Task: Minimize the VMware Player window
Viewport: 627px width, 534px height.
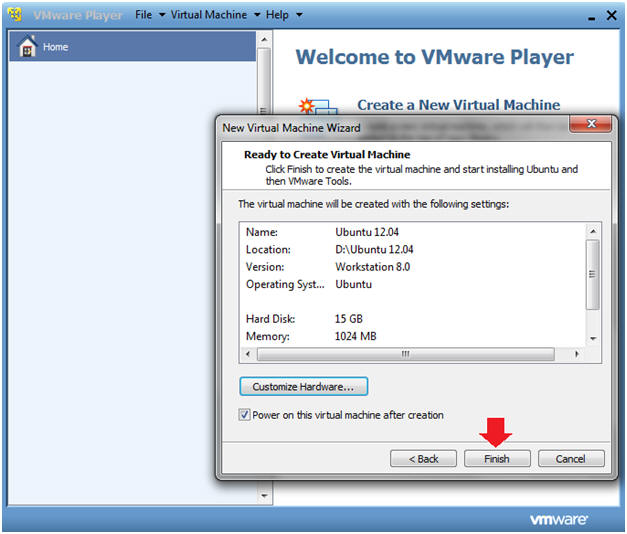Action: 591,18
